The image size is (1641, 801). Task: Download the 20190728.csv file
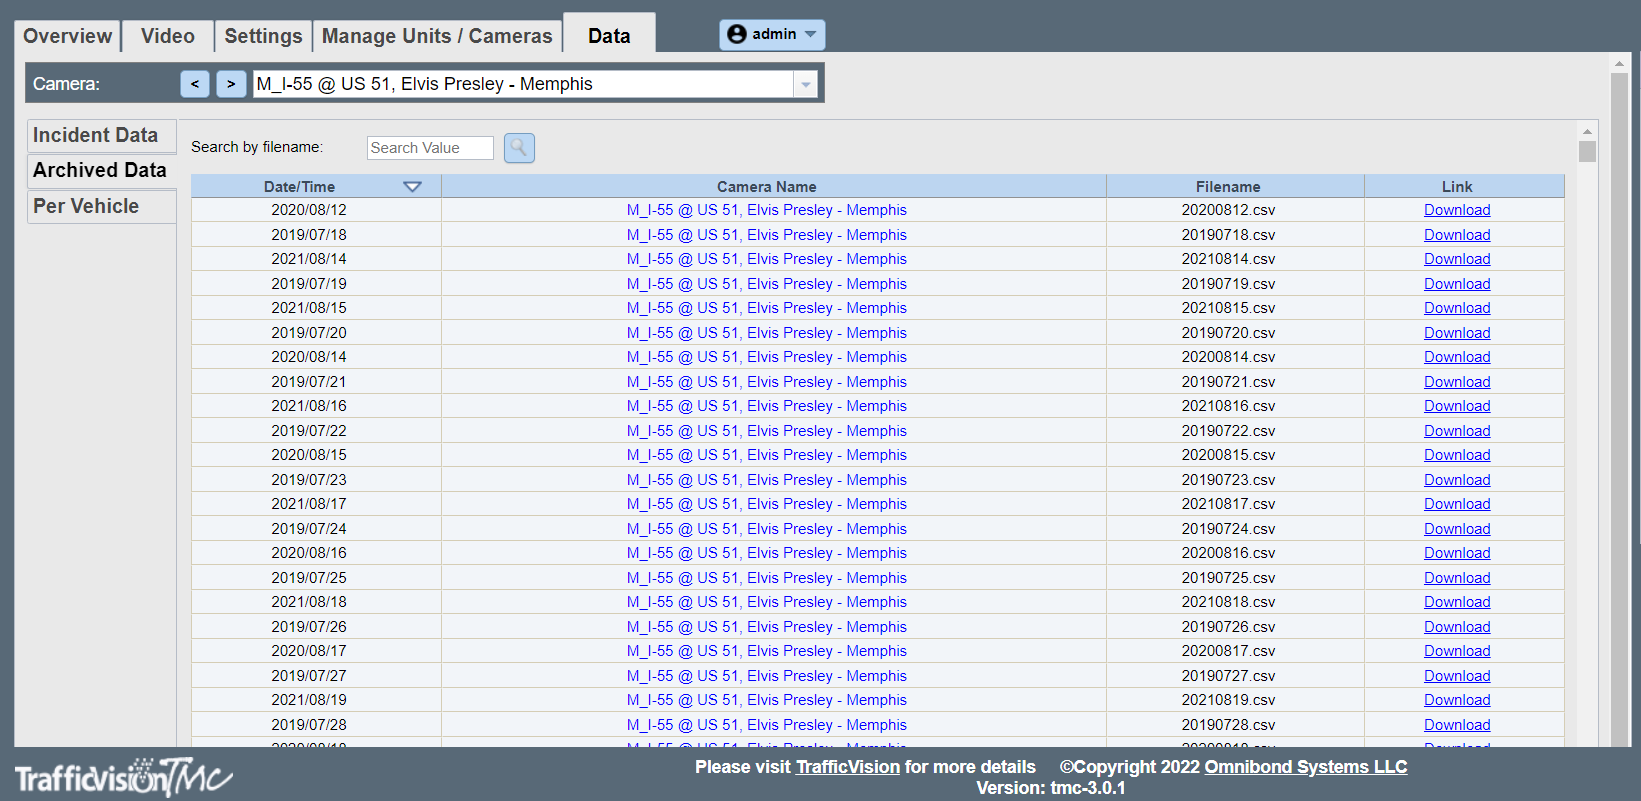1457,725
